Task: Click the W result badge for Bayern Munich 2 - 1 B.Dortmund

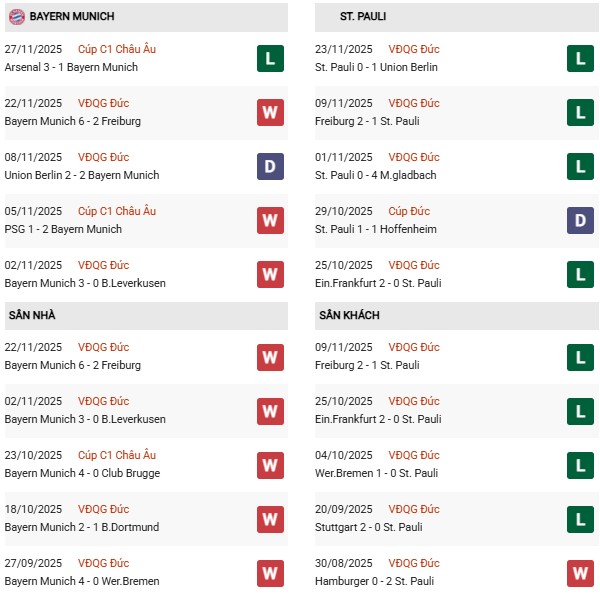Action: pyautogui.click(x=270, y=519)
